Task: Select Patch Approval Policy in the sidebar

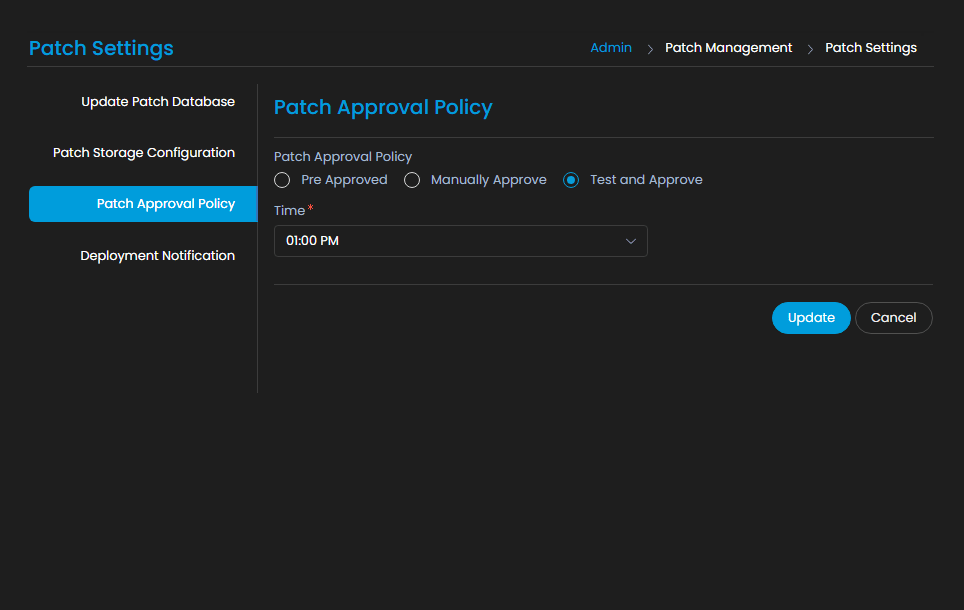Action: point(165,204)
